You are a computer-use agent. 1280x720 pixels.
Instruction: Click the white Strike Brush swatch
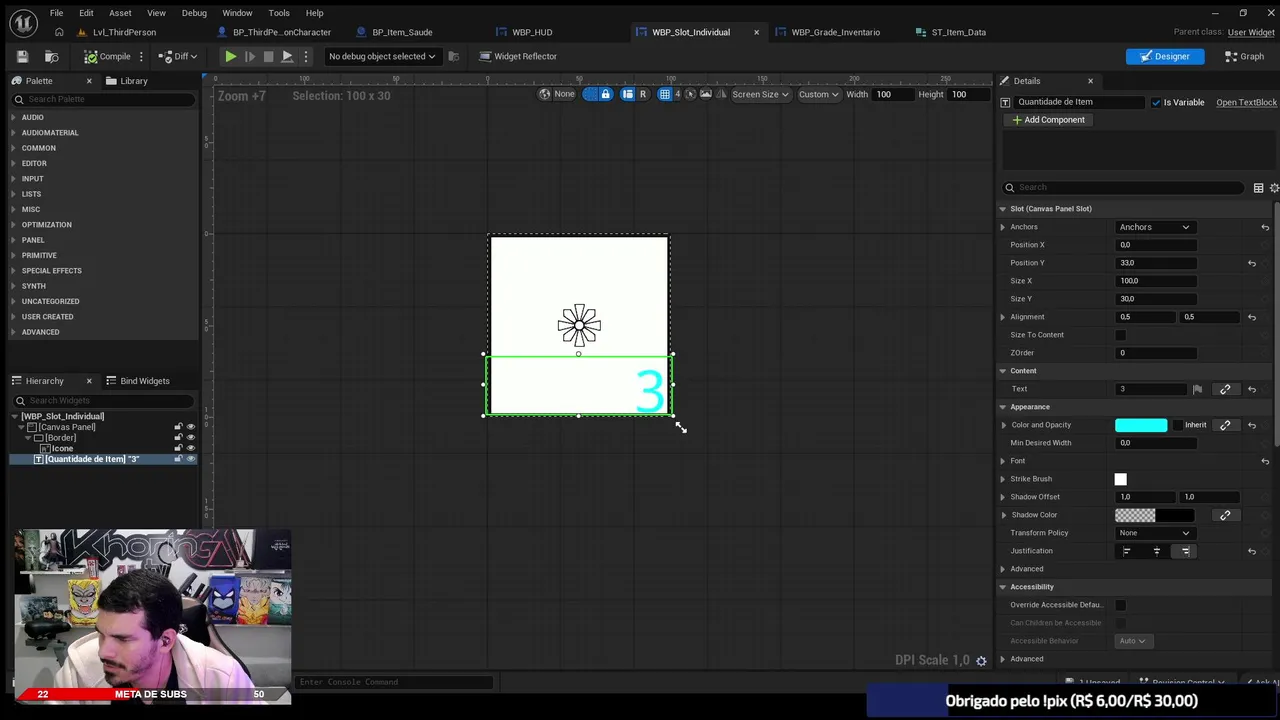(x=1120, y=479)
